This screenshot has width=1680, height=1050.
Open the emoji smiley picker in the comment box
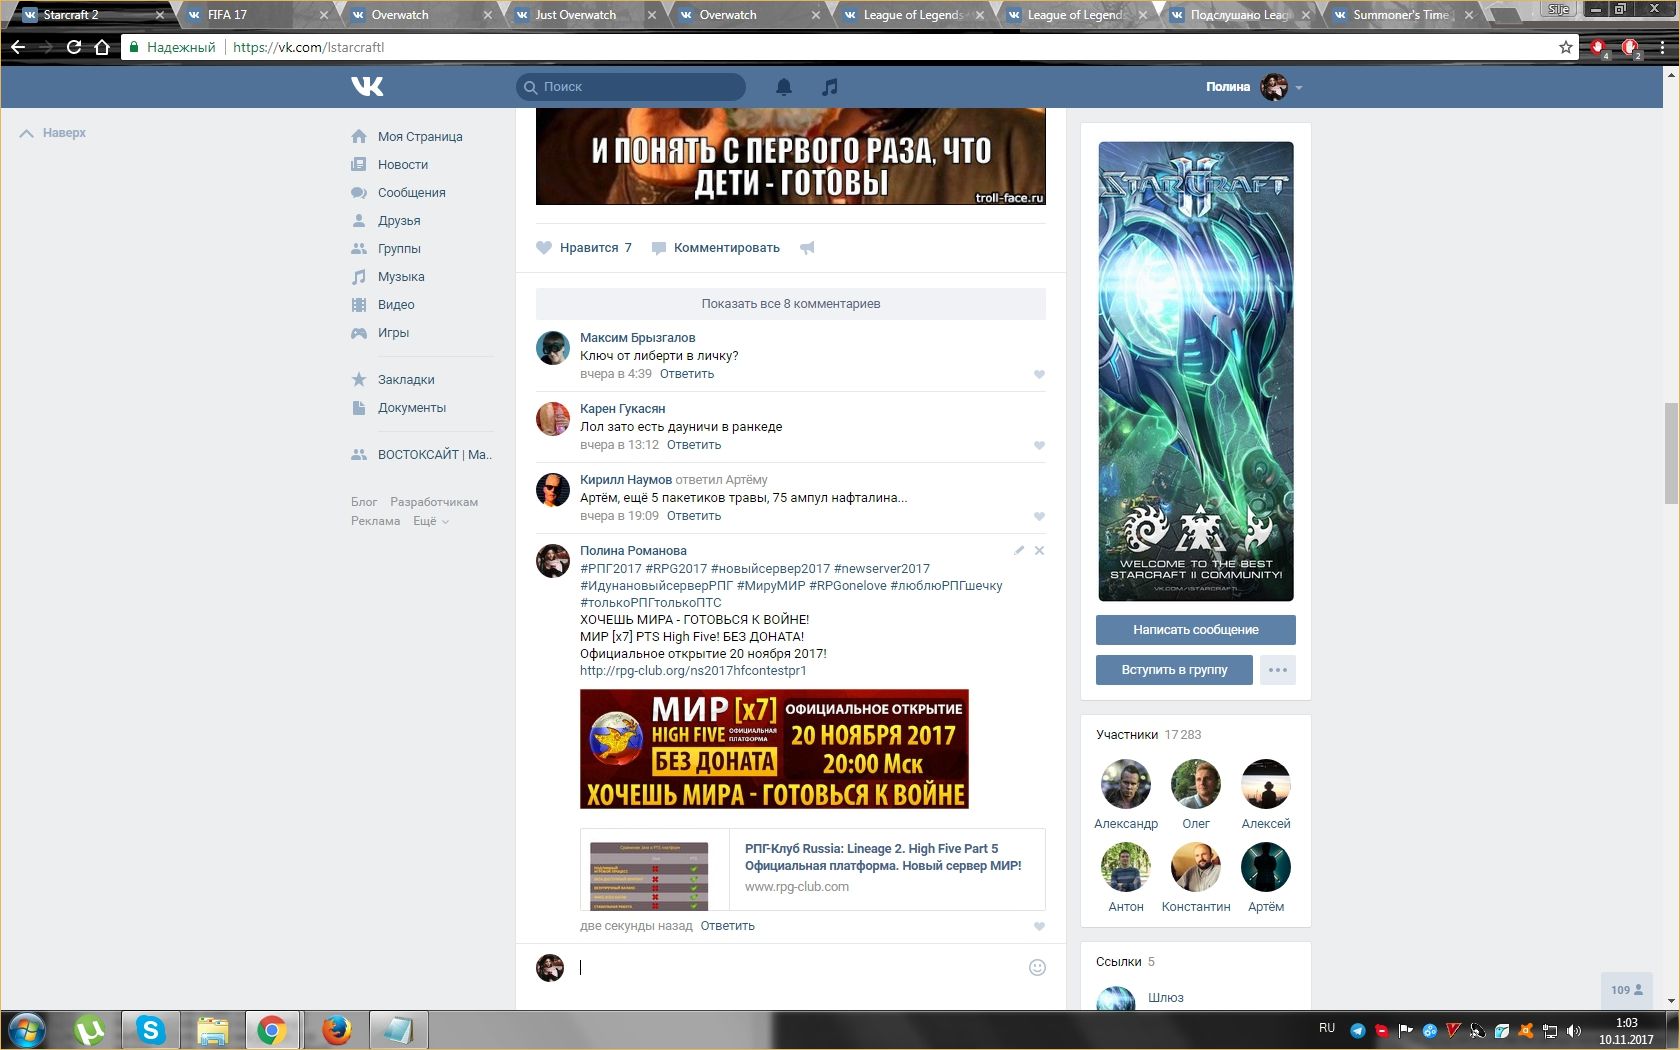(x=1037, y=967)
